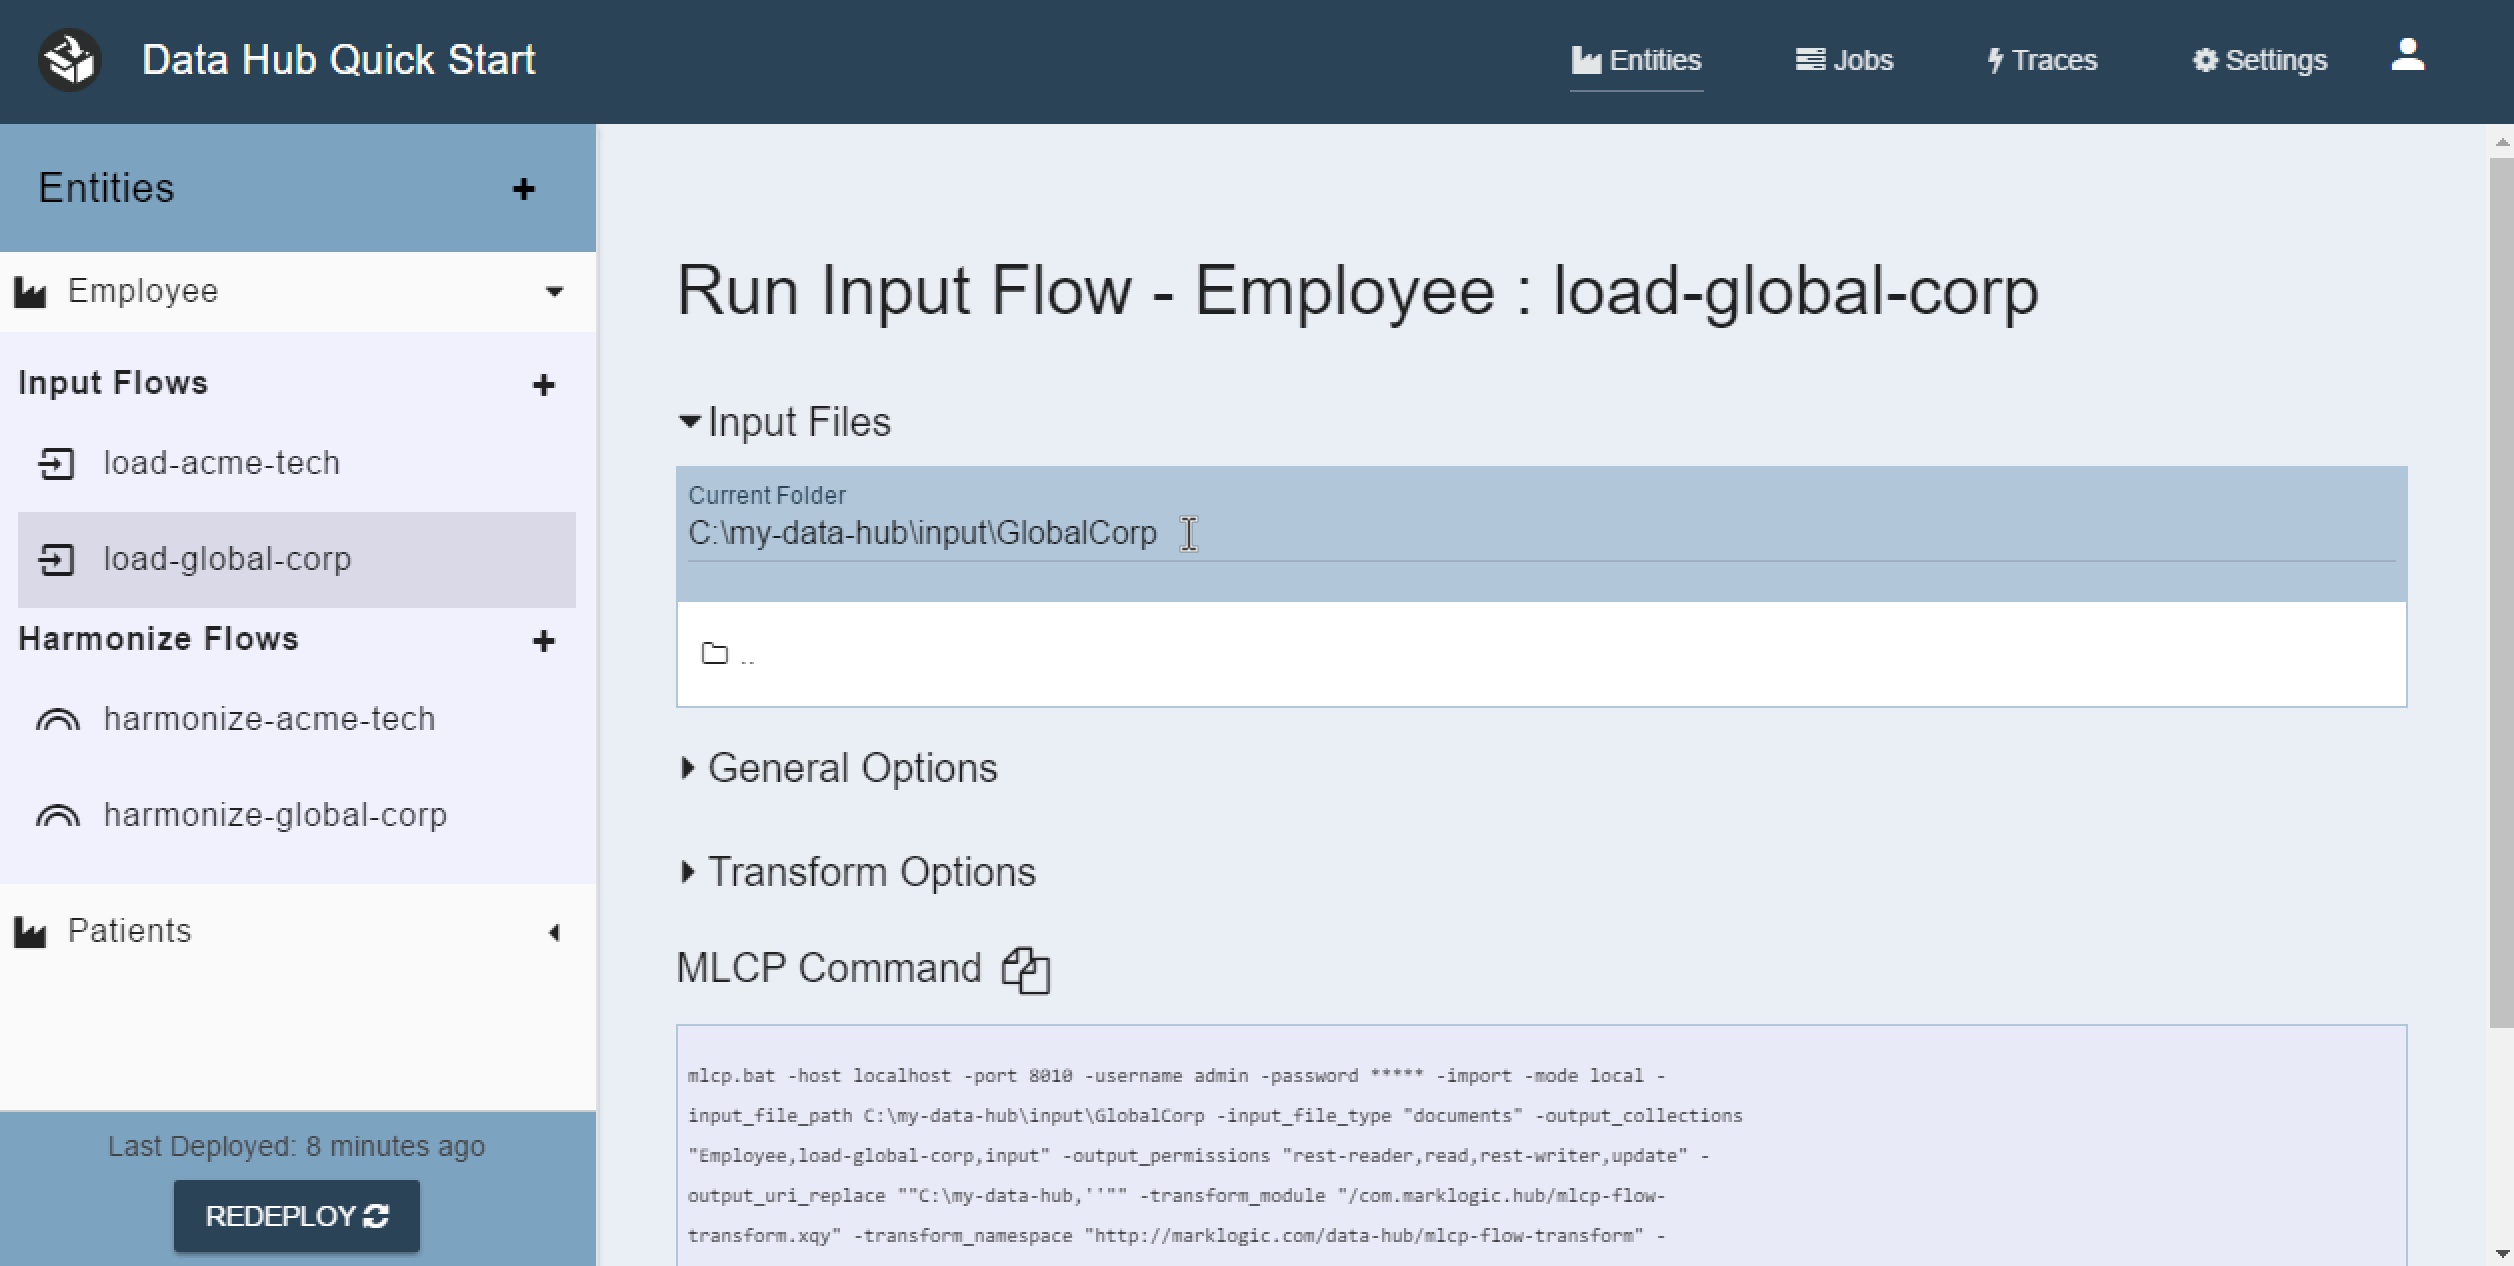The image size is (2514, 1266).
Task: Collapse the Input Files section
Action: [x=689, y=421]
